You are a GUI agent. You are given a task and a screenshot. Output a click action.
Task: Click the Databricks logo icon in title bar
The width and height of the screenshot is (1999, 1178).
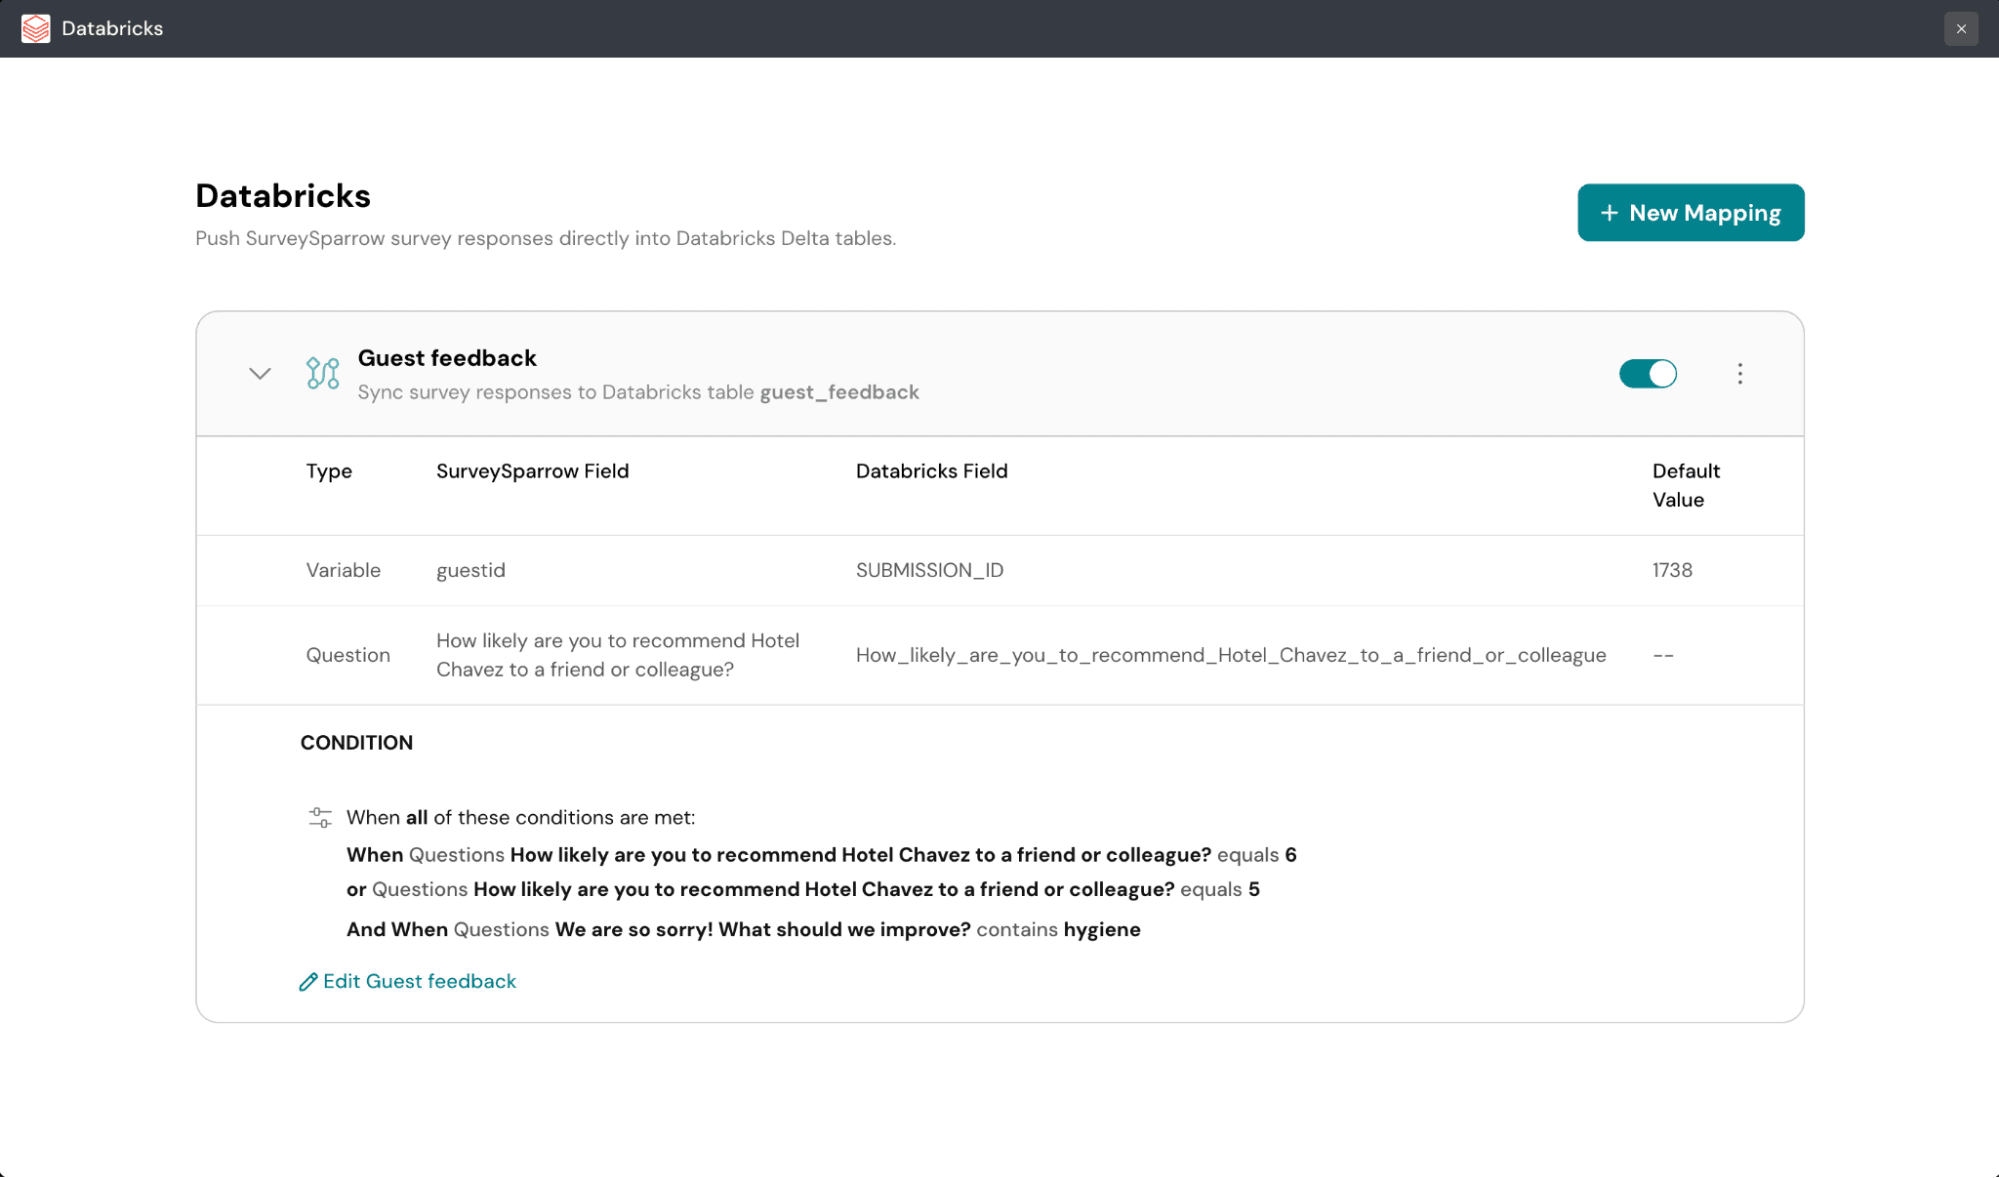coord(36,28)
